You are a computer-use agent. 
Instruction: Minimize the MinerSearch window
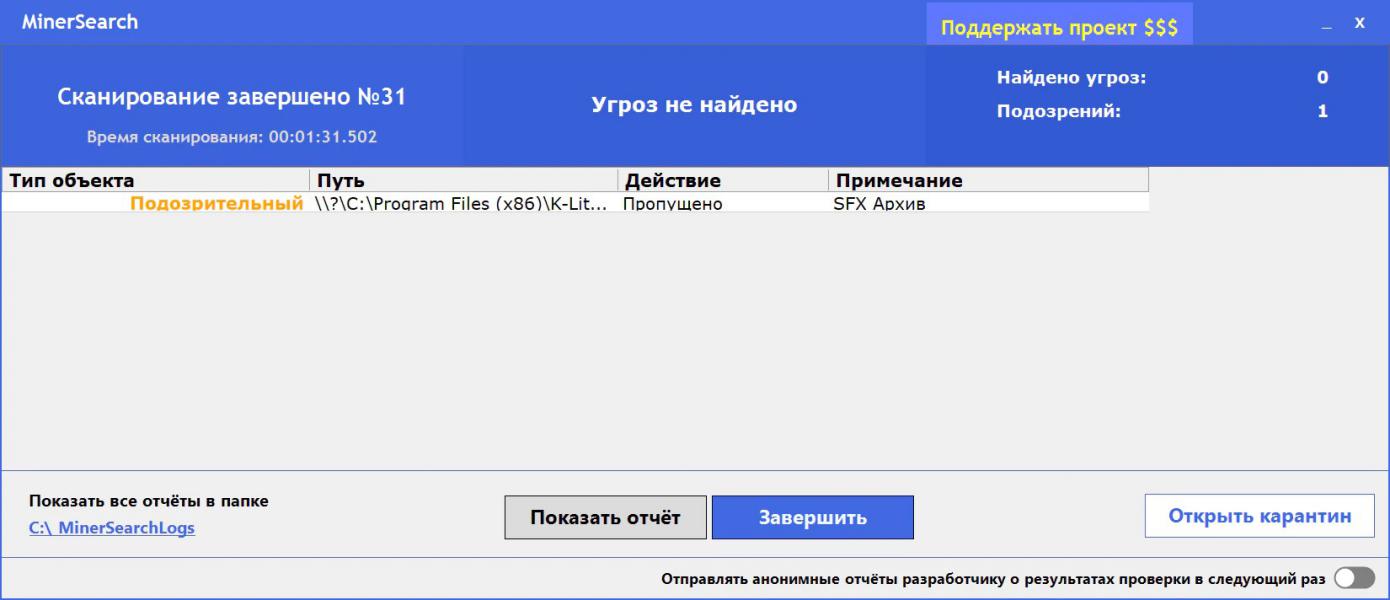[1327, 24]
